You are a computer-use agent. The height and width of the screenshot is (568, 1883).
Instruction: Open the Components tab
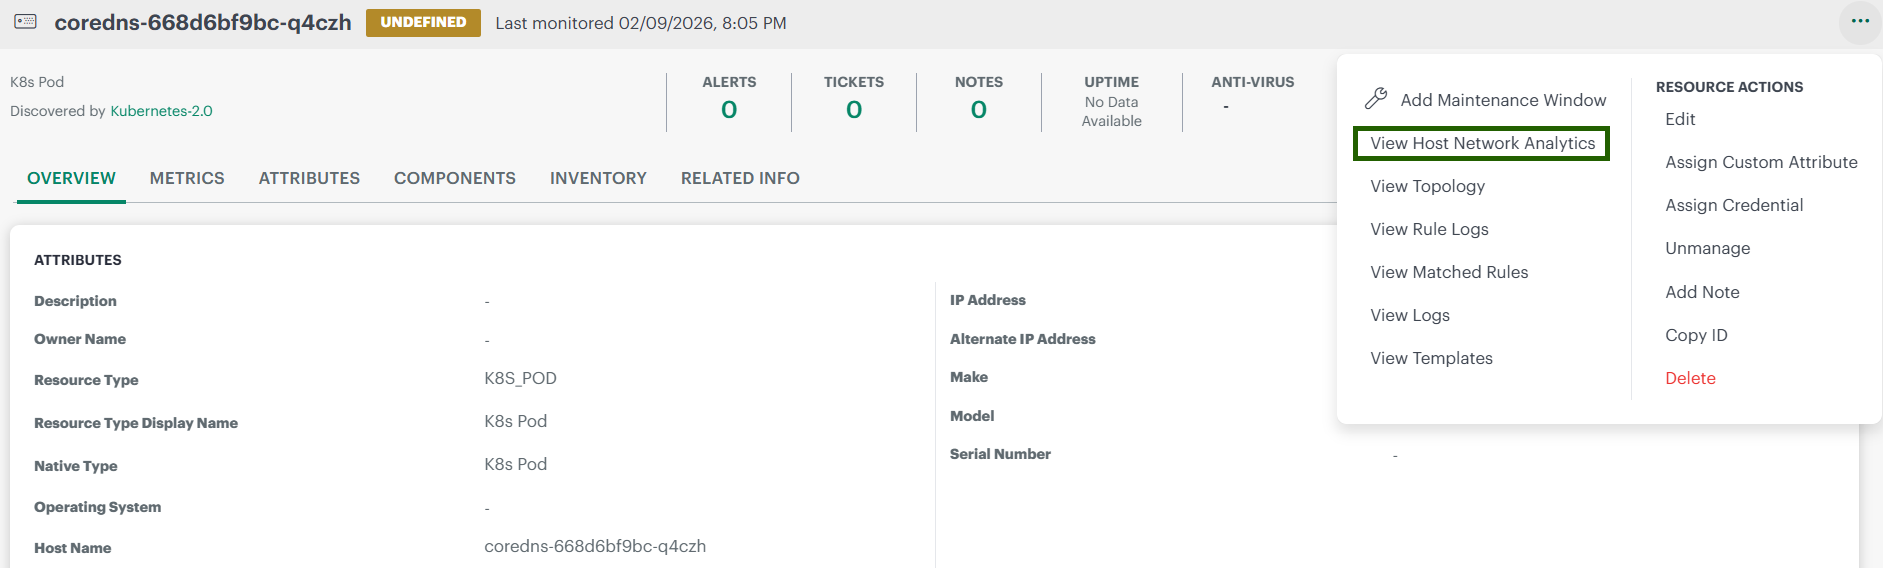454,178
